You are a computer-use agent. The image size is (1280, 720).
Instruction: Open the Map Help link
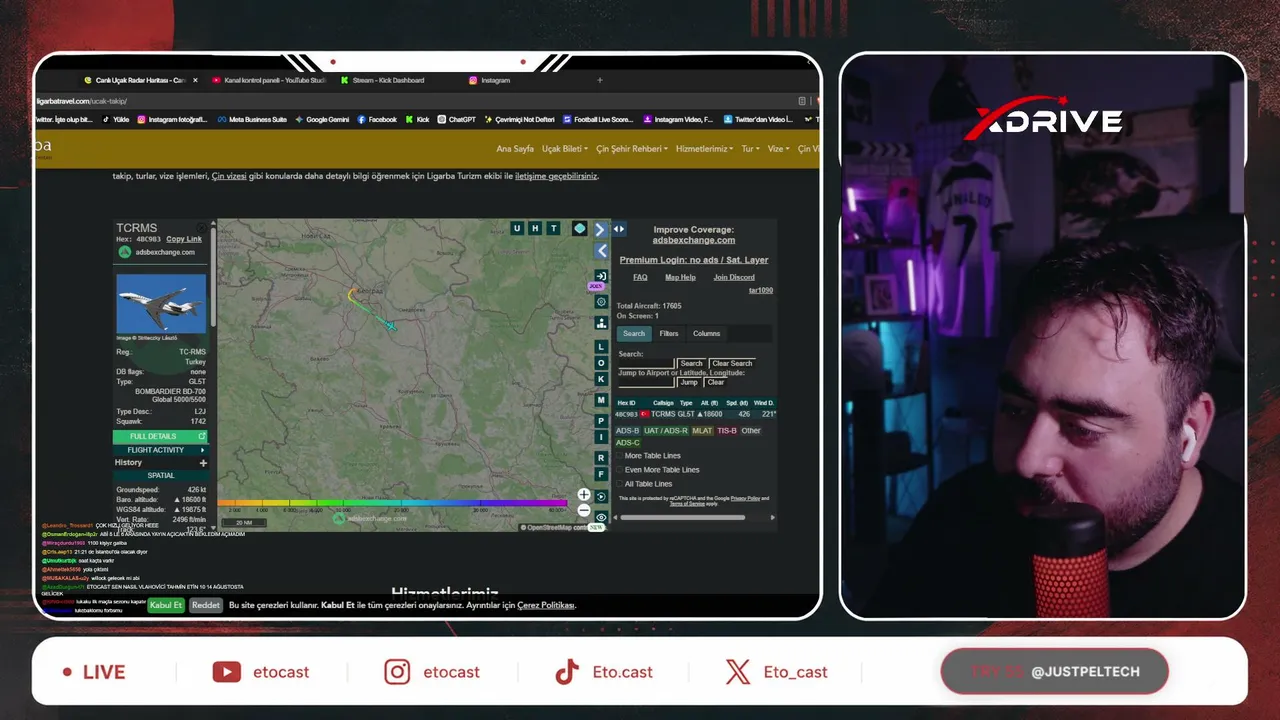(680, 277)
